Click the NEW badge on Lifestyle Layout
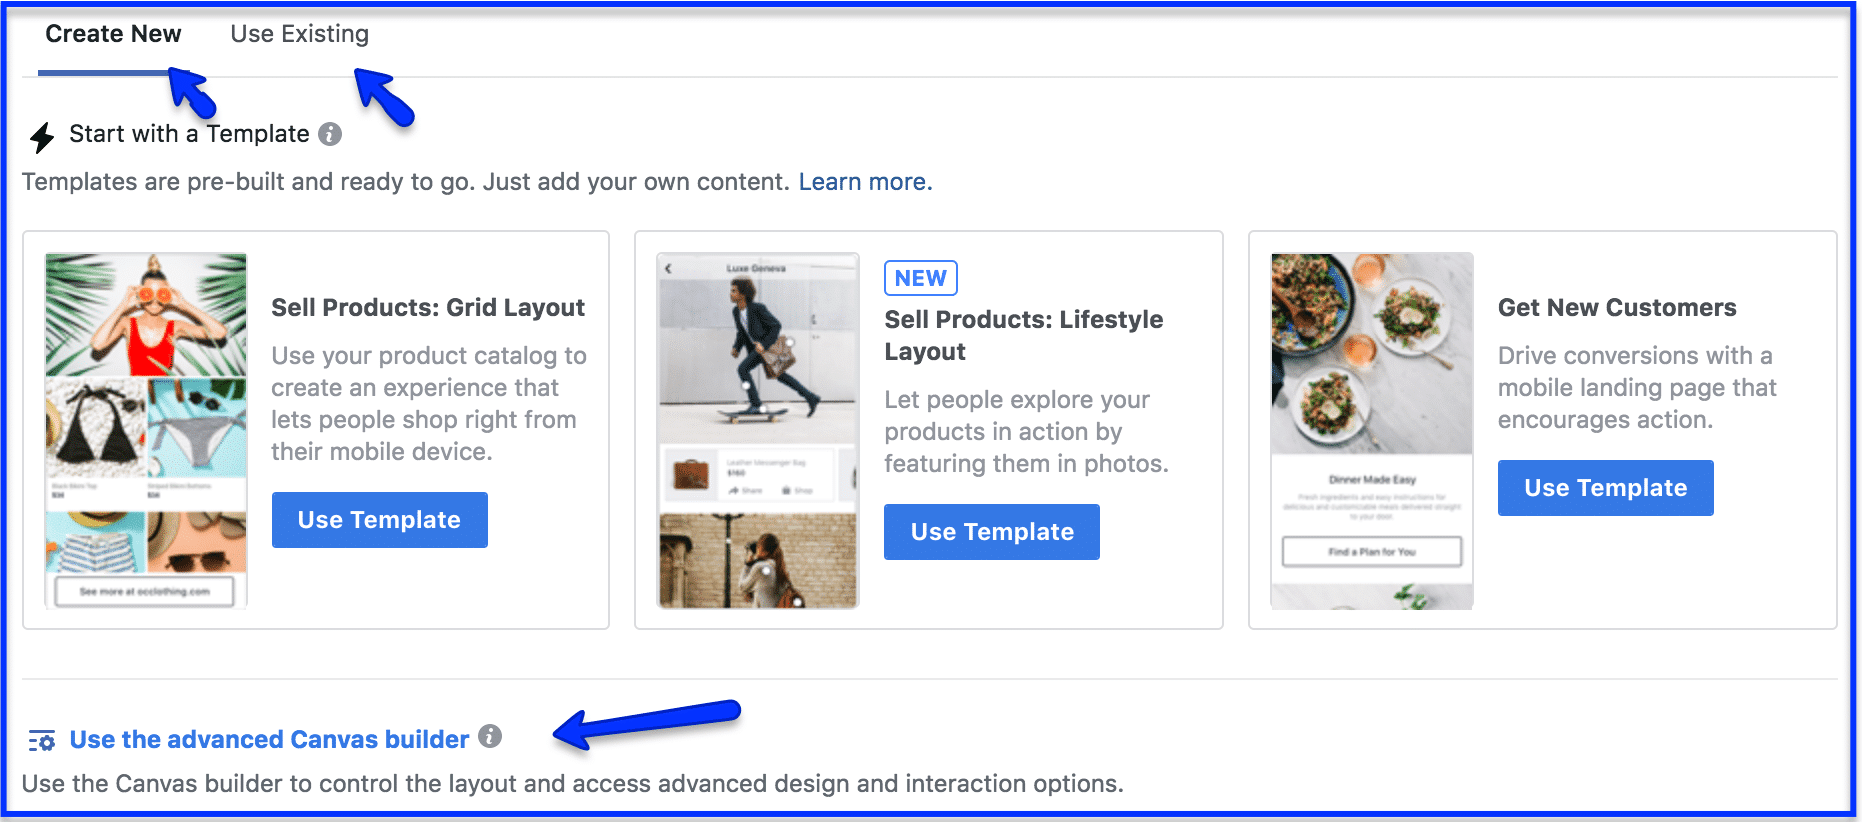 [x=921, y=278]
